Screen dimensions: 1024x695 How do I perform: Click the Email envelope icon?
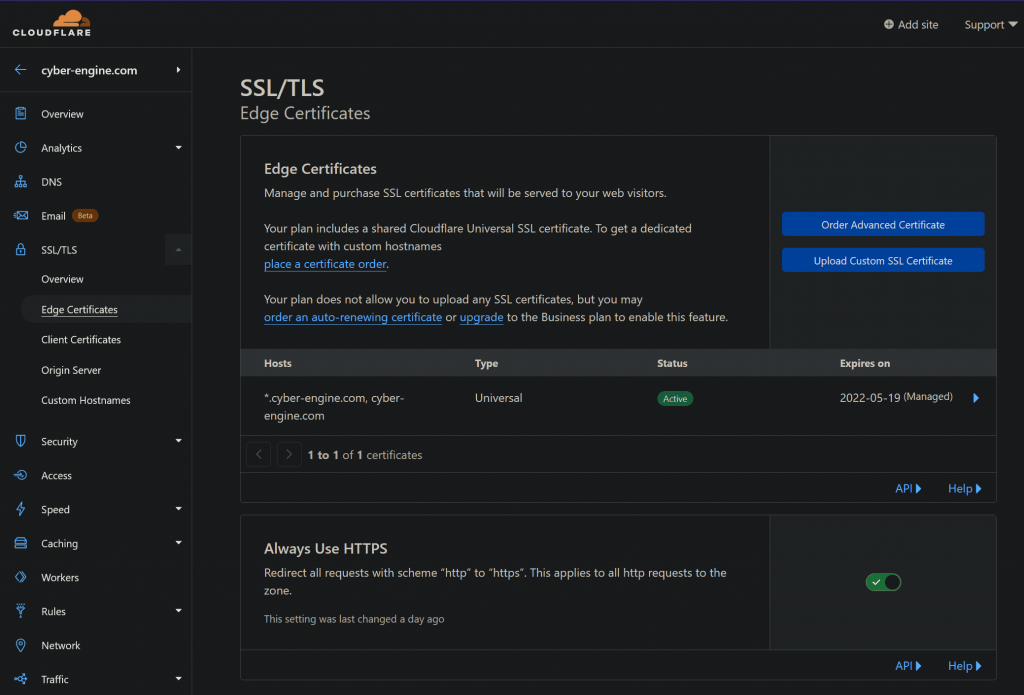(20, 216)
